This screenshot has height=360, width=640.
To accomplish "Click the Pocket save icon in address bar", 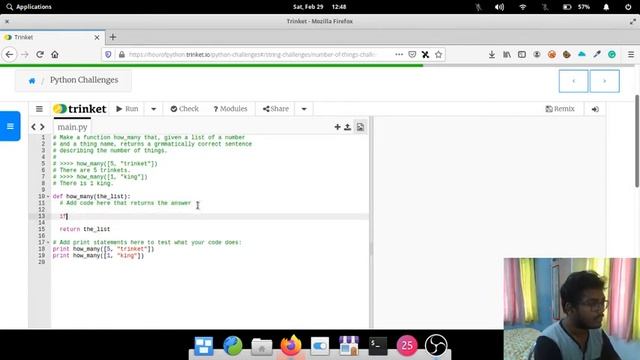I will pyautogui.click(x=412, y=54).
